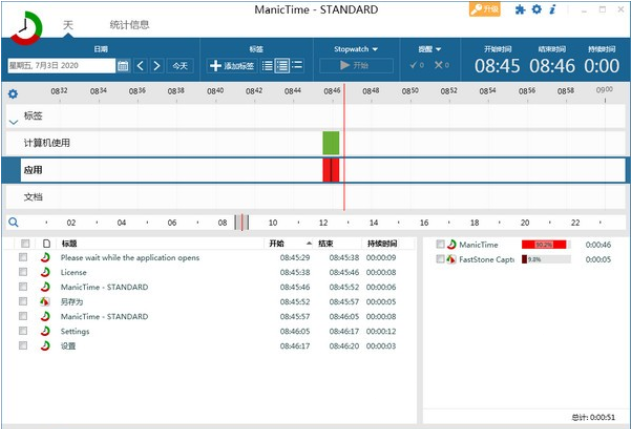Open the calendar date picker
Image resolution: width=633 pixels, height=429 pixels.
[123, 65]
